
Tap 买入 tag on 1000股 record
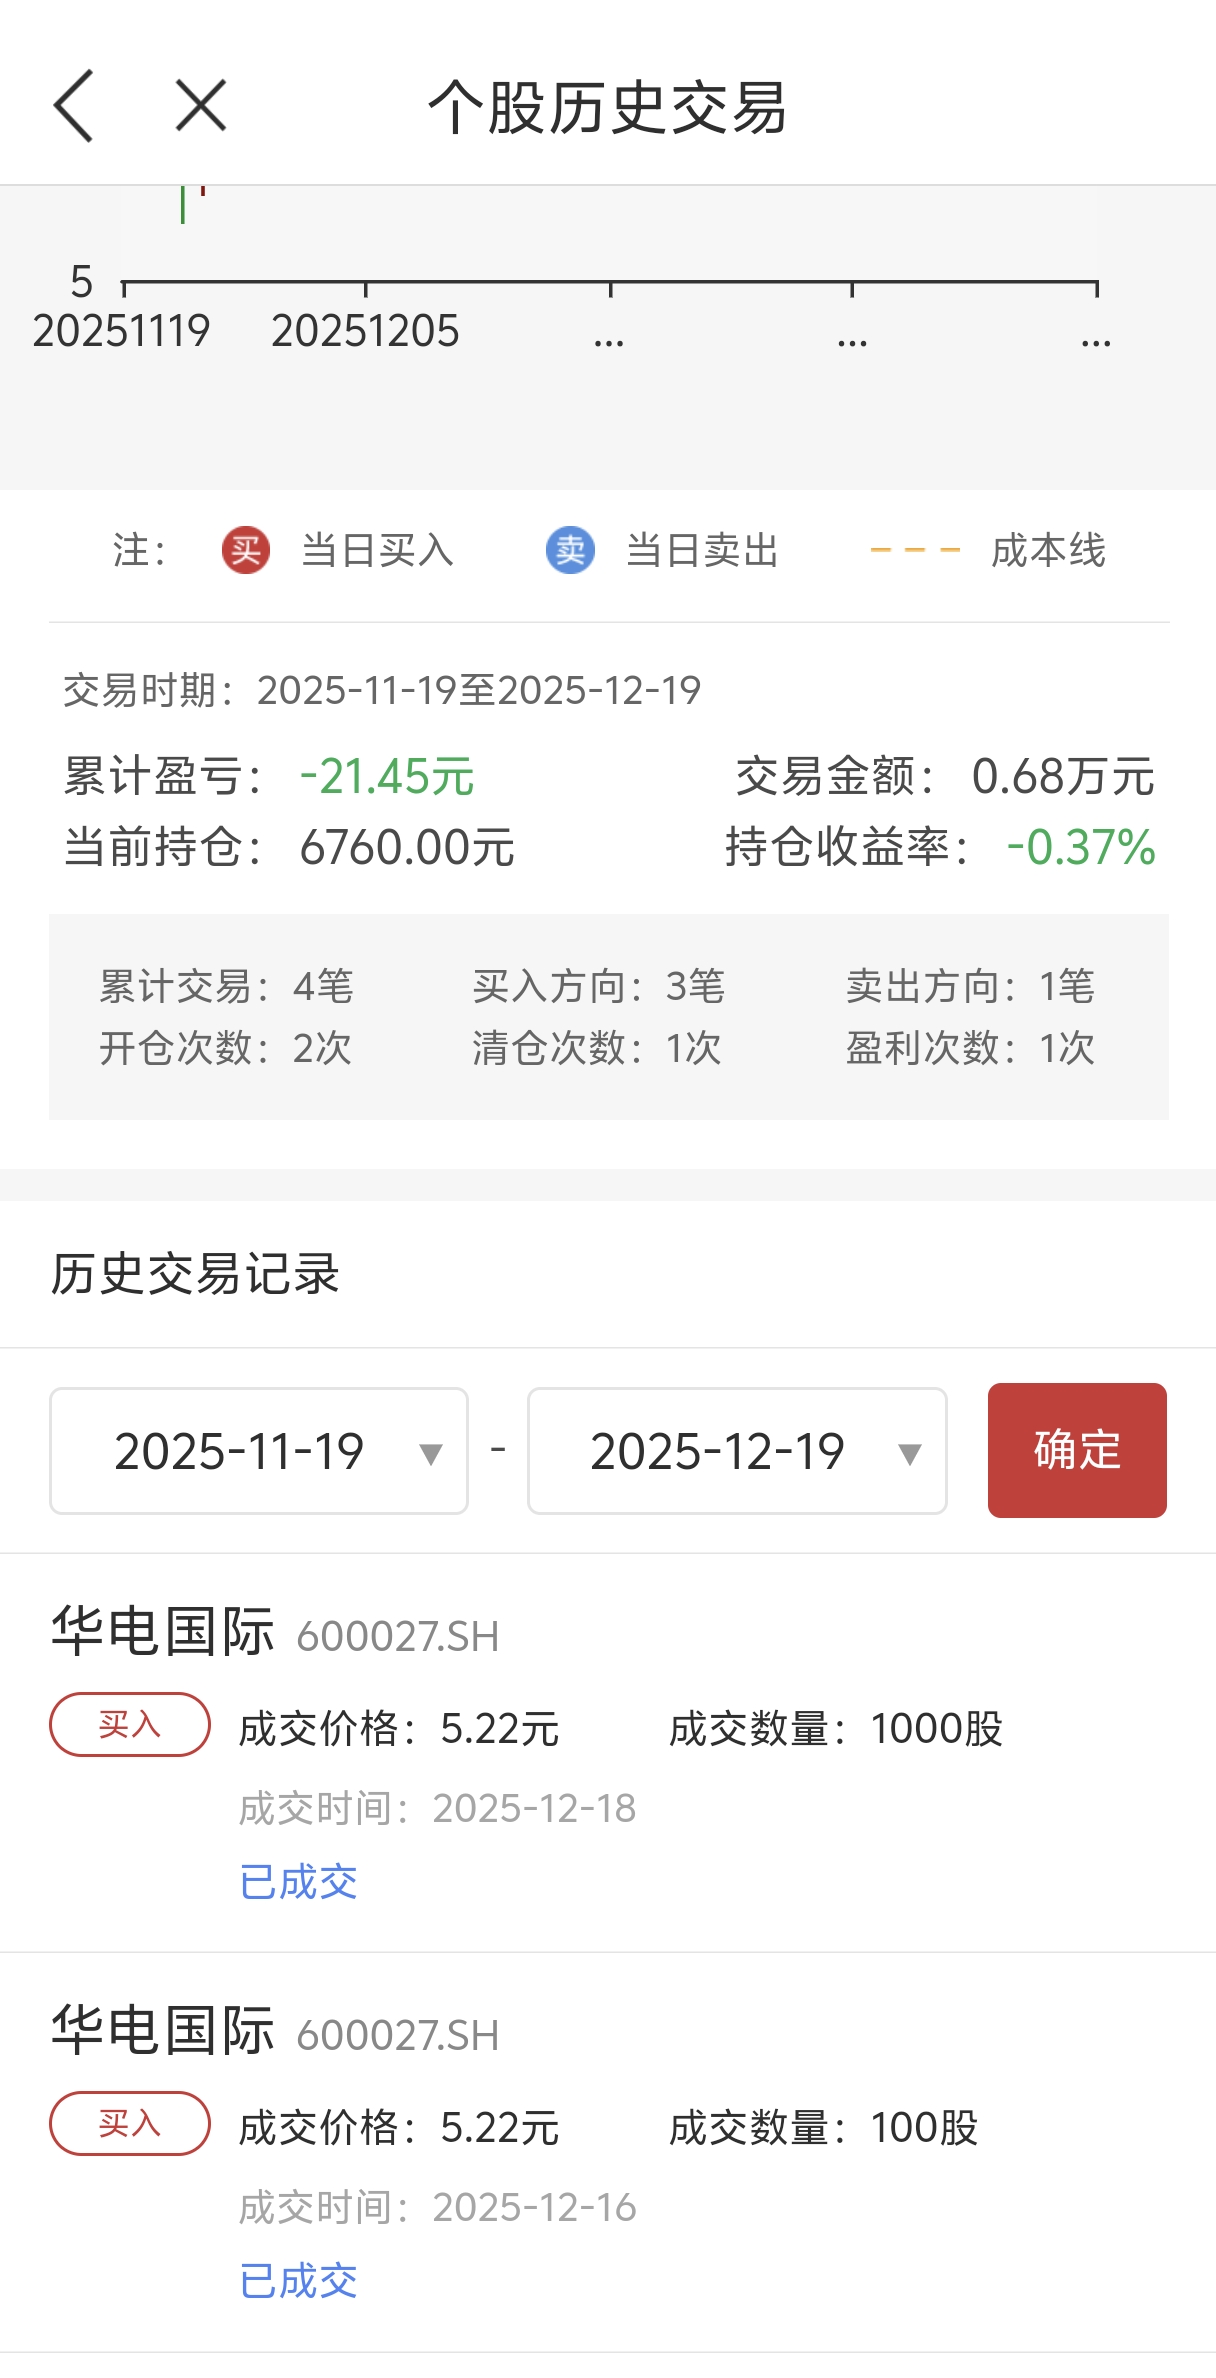[130, 1724]
